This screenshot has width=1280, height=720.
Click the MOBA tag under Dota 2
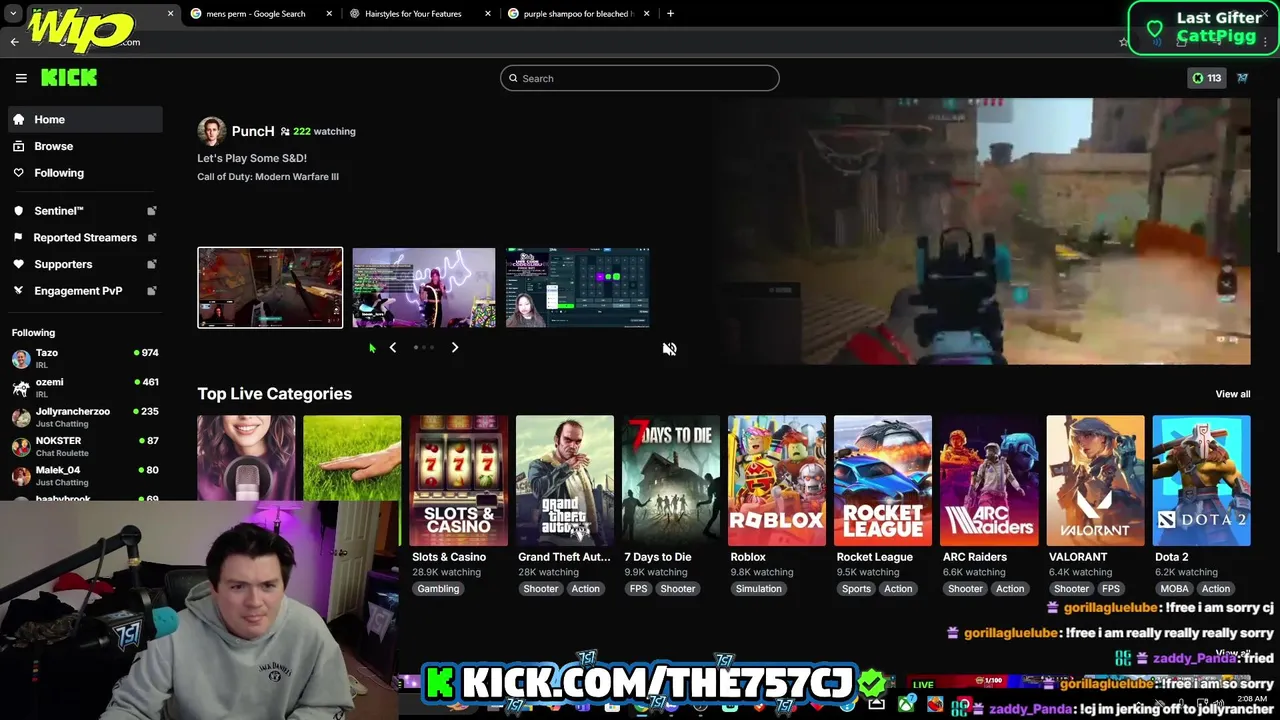click(x=1174, y=589)
